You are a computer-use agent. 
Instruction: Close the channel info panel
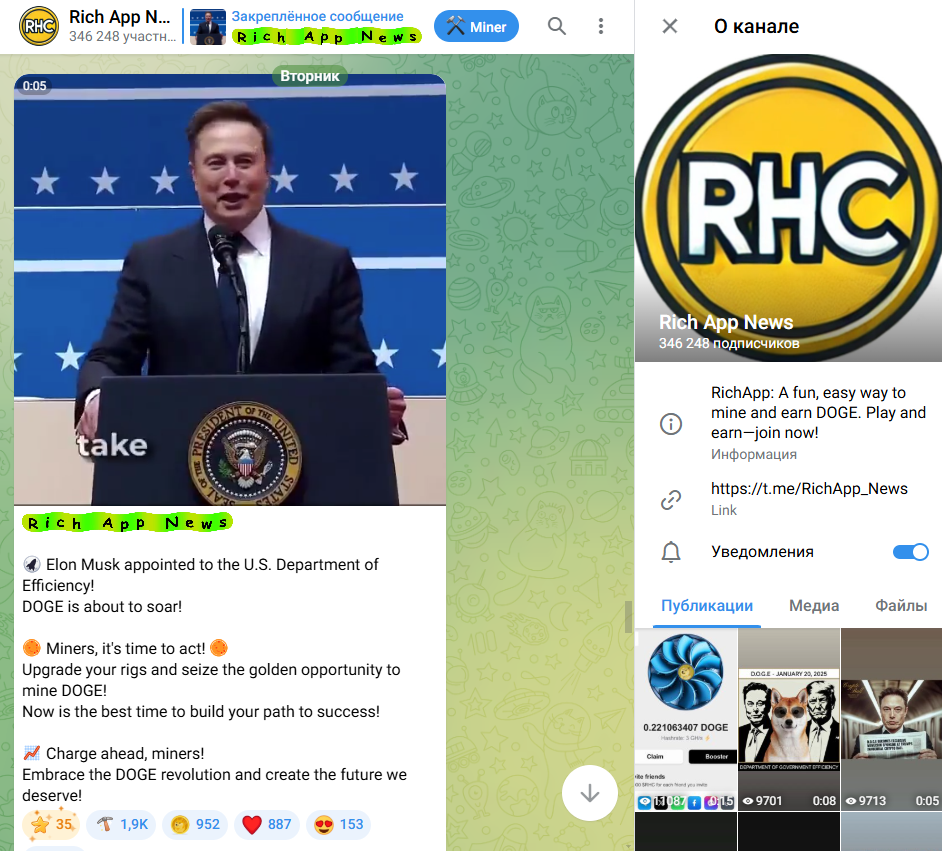click(669, 26)
